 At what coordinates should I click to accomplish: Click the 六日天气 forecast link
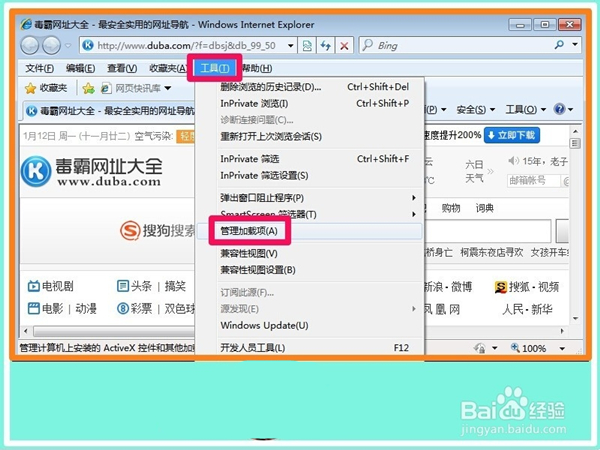[x=474, y=171]
